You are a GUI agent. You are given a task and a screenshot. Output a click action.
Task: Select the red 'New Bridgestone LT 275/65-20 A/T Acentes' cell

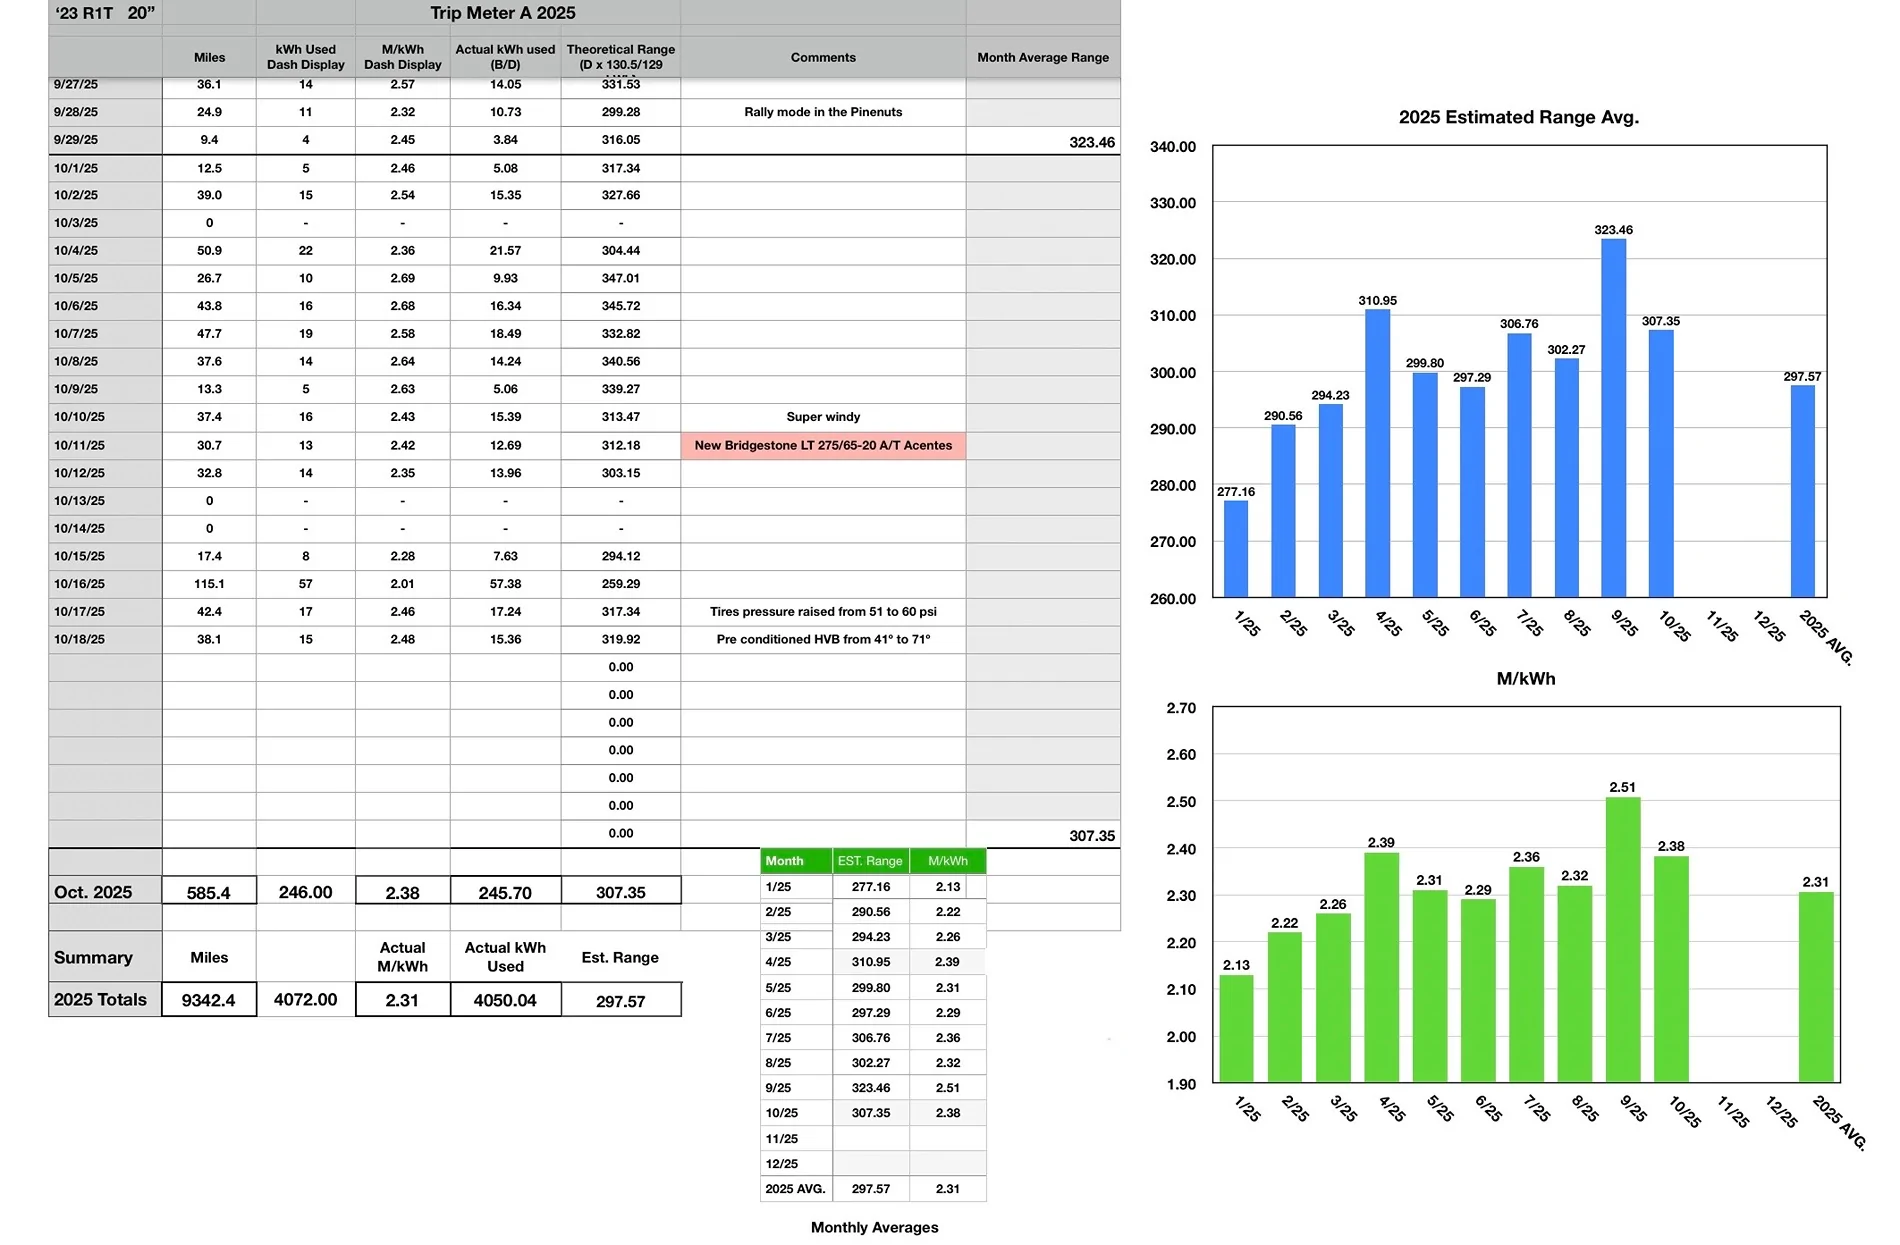[823, 445]
